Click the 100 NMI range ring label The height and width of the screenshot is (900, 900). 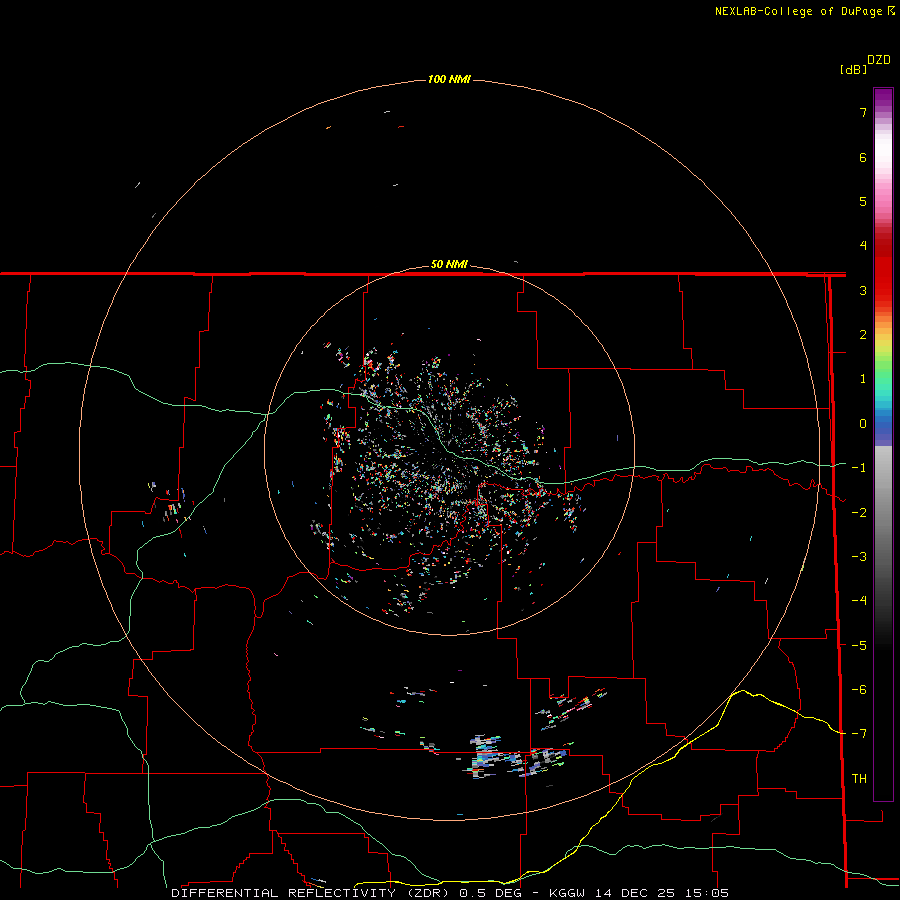click(x=449, y=79)
